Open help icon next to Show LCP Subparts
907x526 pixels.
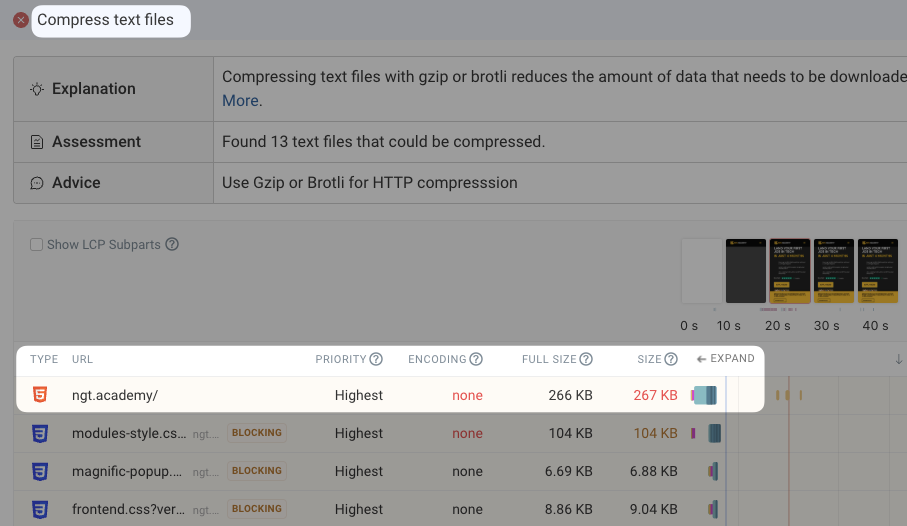(x=172, y=244)
